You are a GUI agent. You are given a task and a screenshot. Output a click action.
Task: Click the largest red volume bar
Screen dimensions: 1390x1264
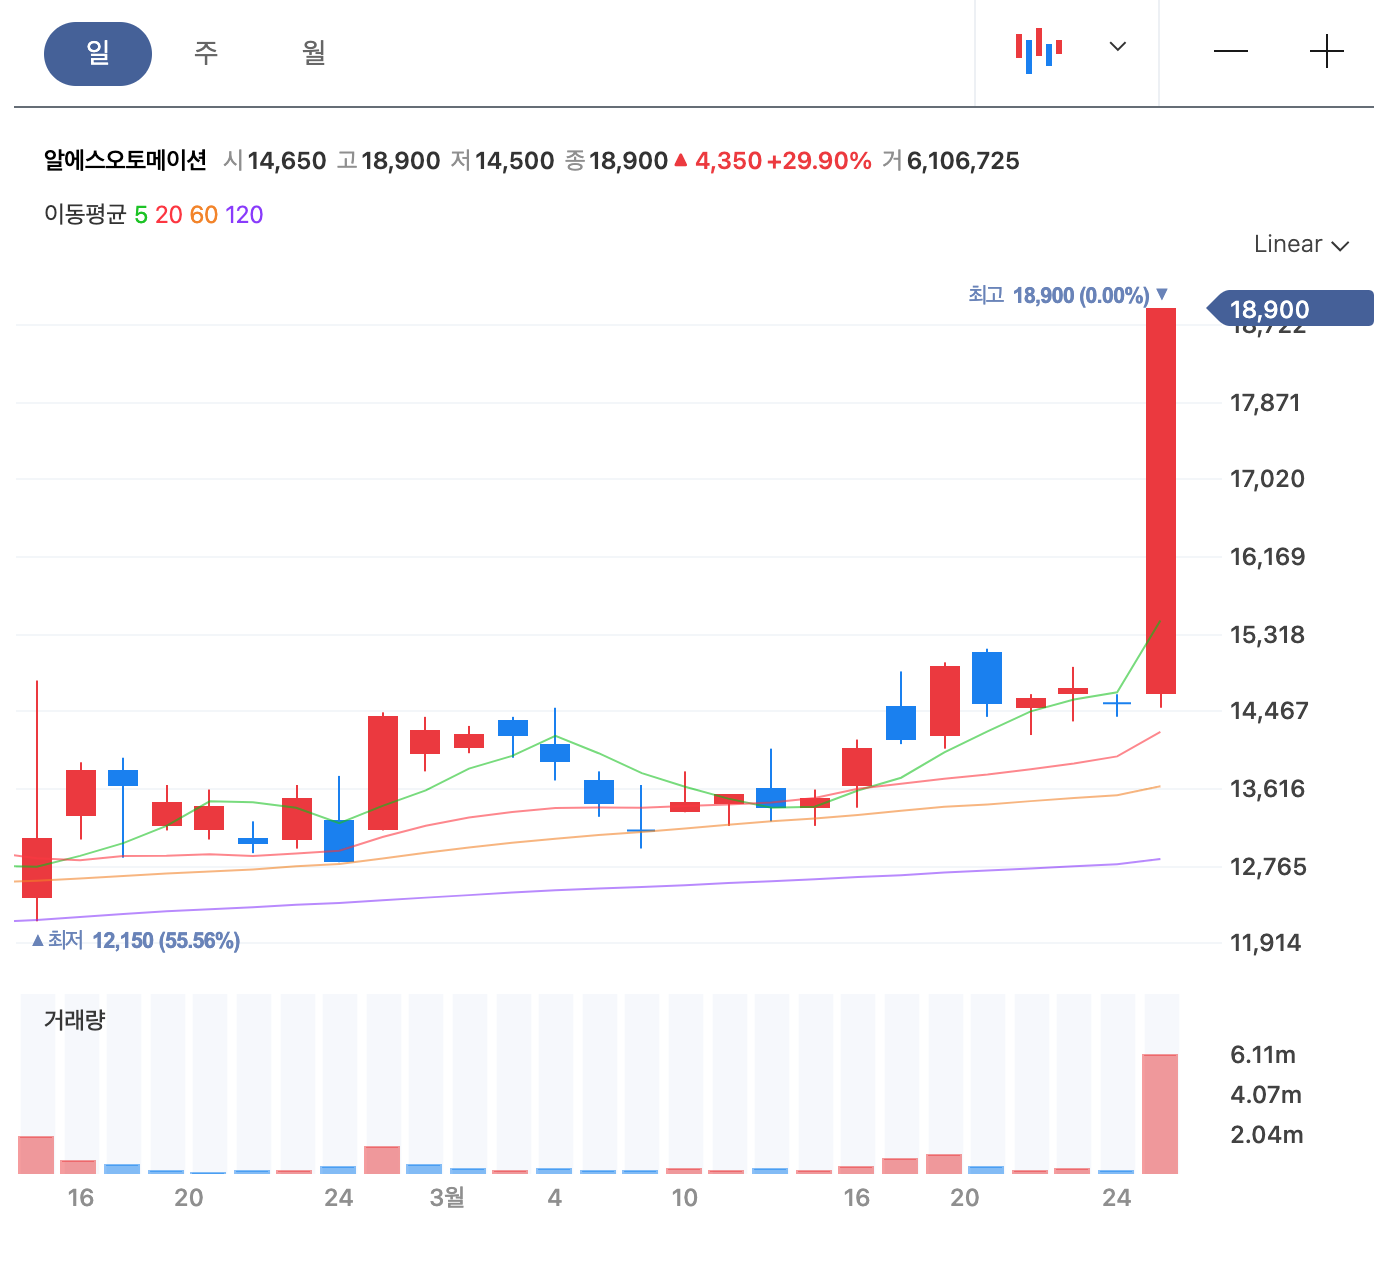point(1160,1113)
